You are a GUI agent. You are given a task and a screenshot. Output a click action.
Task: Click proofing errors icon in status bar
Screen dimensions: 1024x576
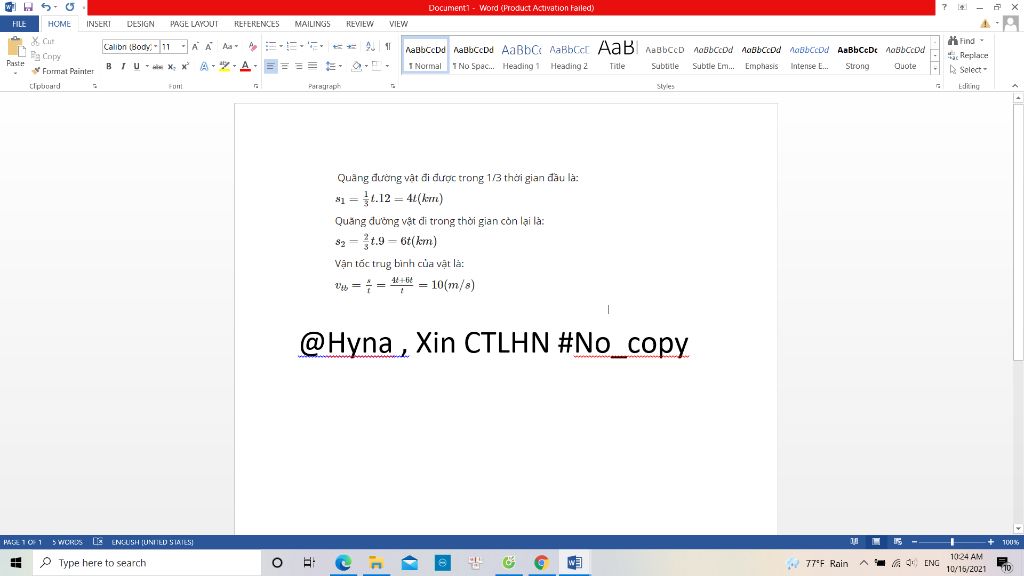pos(98,542)
